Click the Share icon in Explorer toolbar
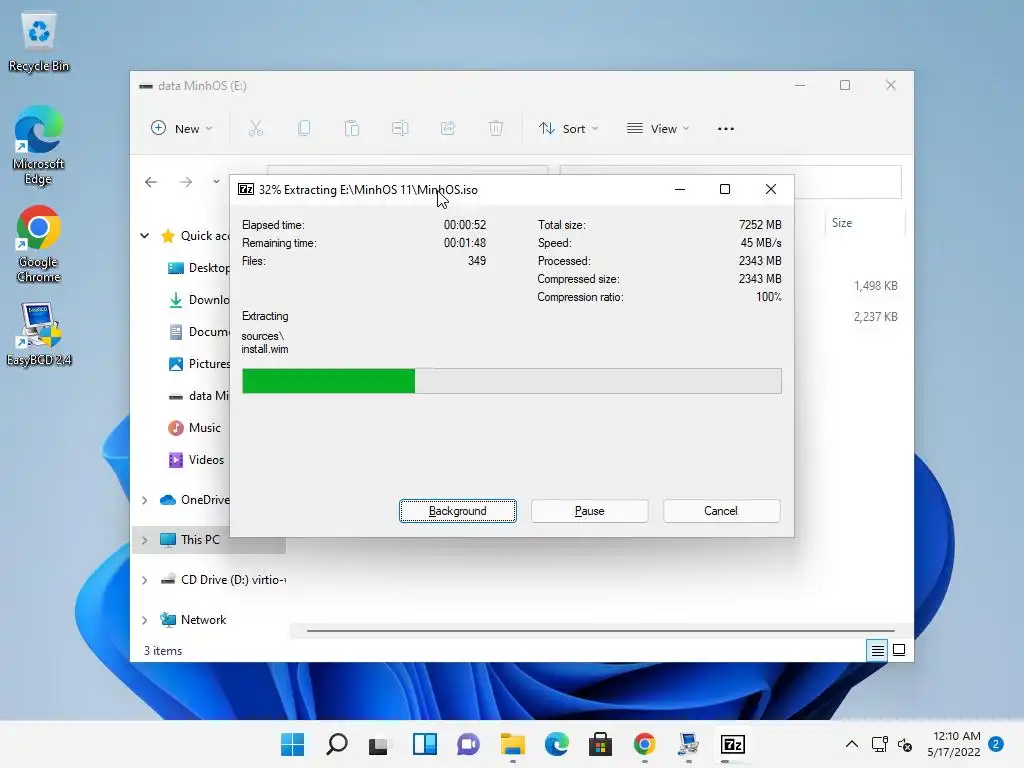 coord(448,129)
